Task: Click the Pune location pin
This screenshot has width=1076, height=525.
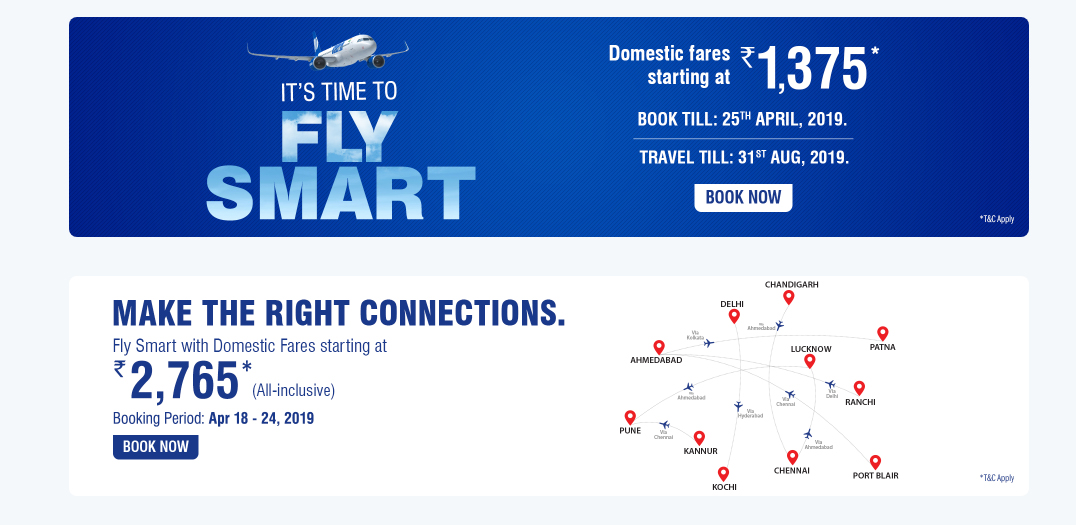Action: tap(630, 417)
